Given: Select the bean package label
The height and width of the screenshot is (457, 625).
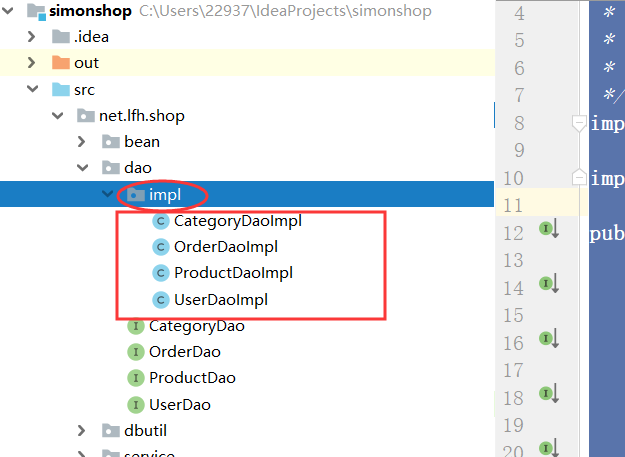Looking at the screenshot, I should [142, 142].
